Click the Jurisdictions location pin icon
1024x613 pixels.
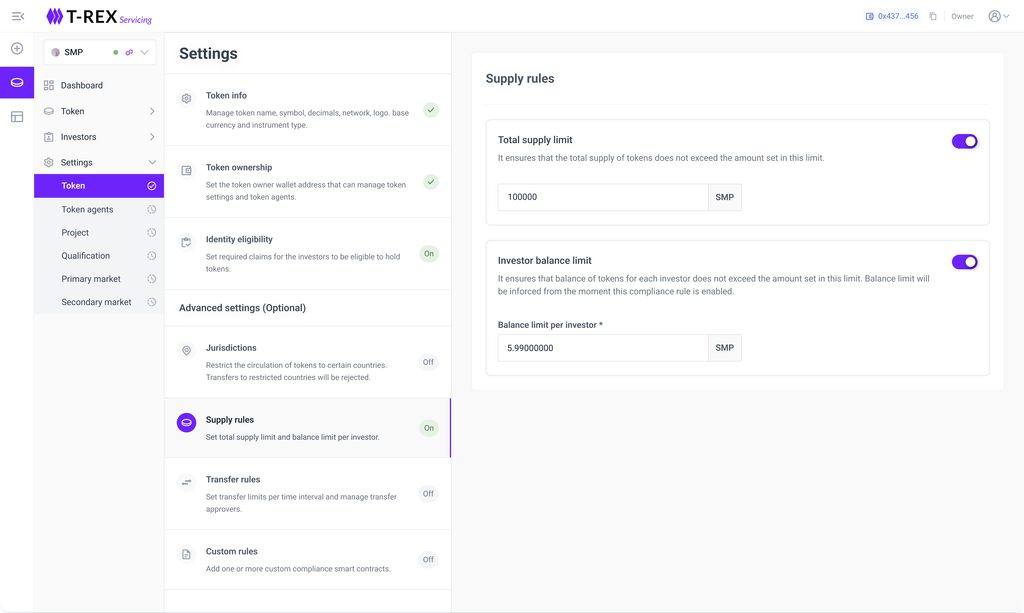tap(186, 351)
